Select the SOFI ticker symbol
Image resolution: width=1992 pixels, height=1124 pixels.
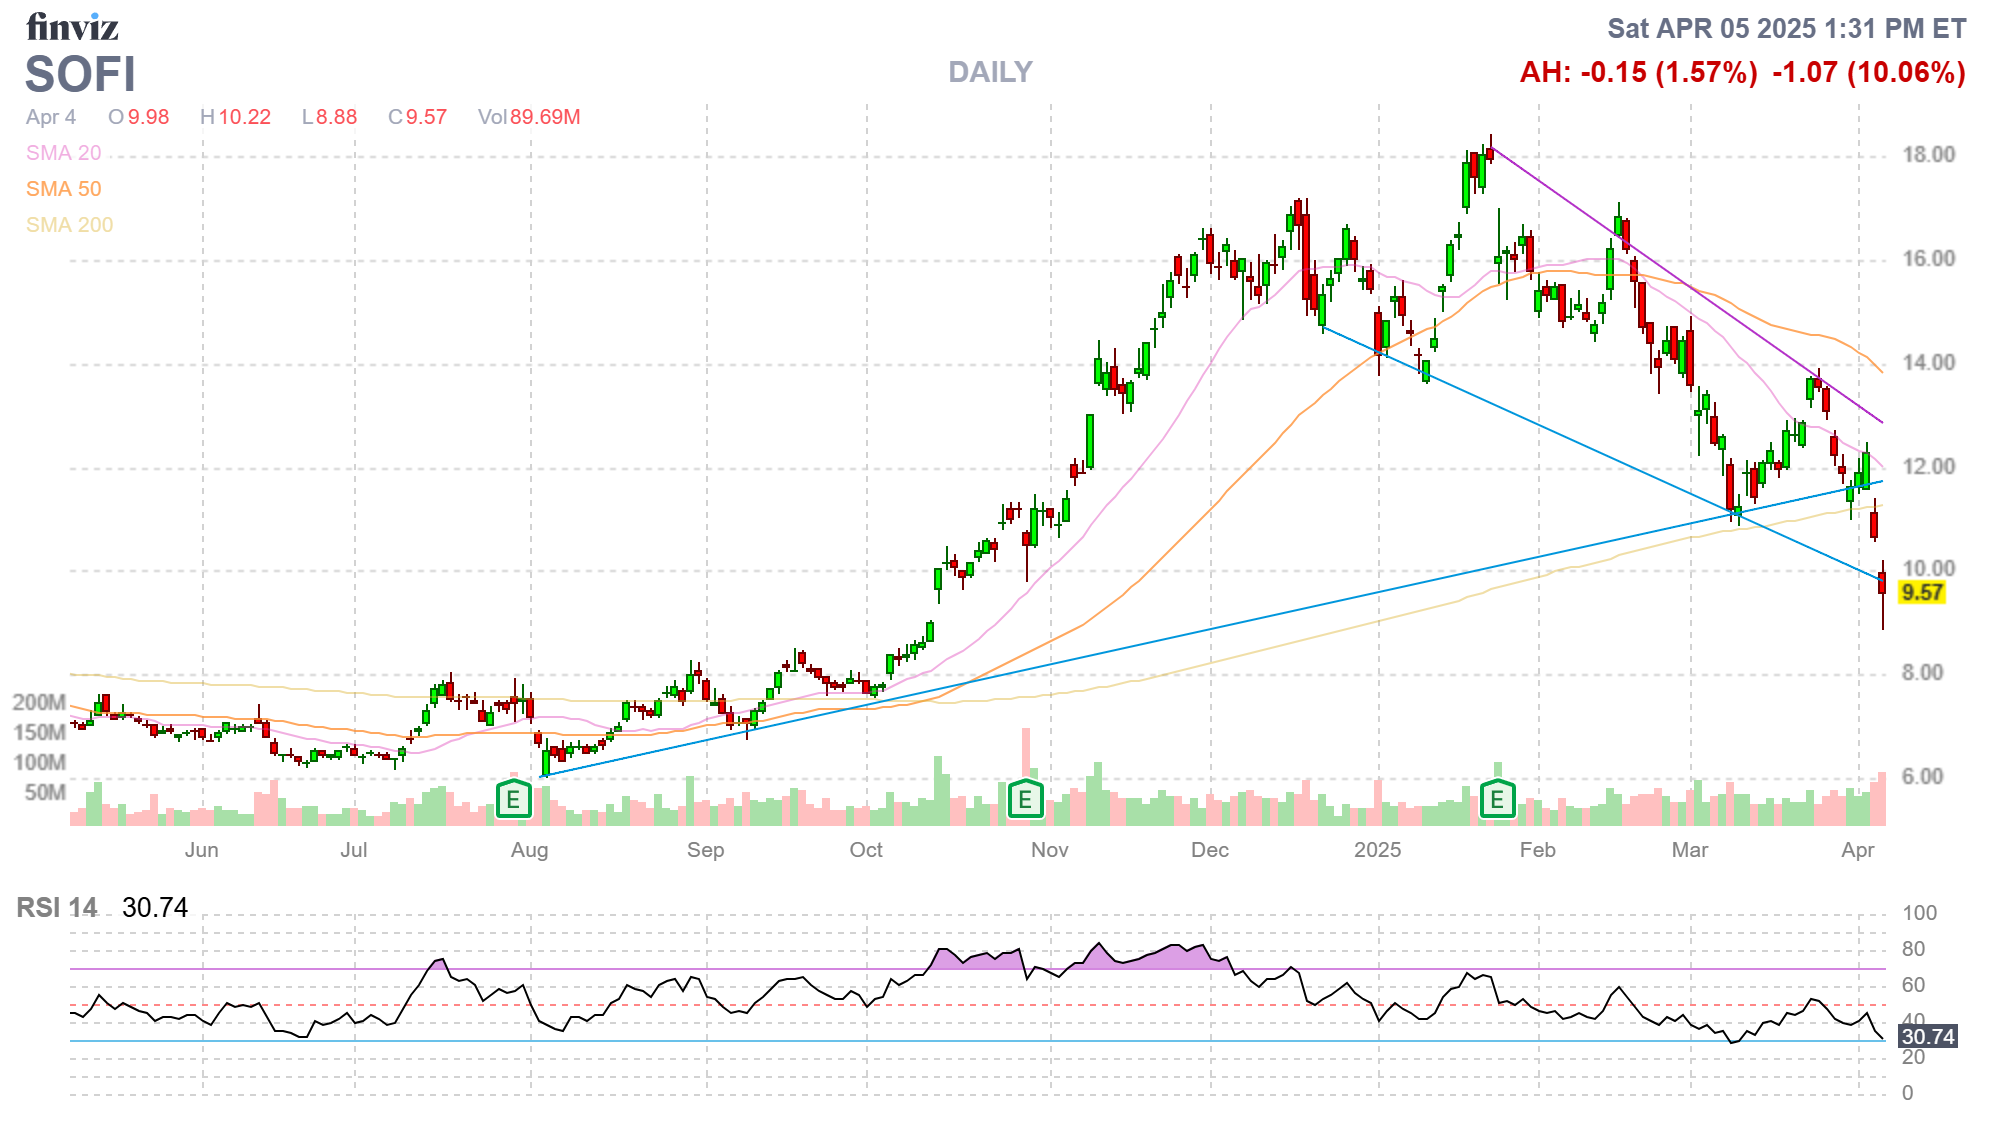(80, 73)
